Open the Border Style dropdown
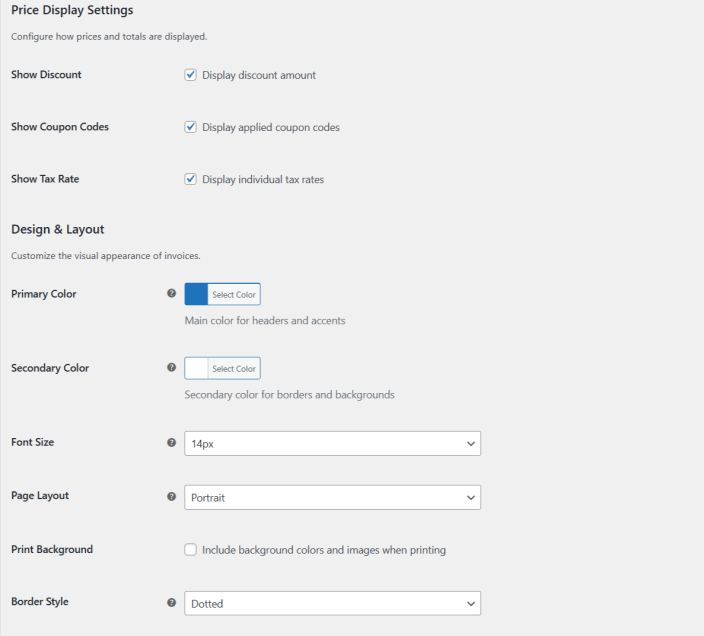 click(332, 604)
